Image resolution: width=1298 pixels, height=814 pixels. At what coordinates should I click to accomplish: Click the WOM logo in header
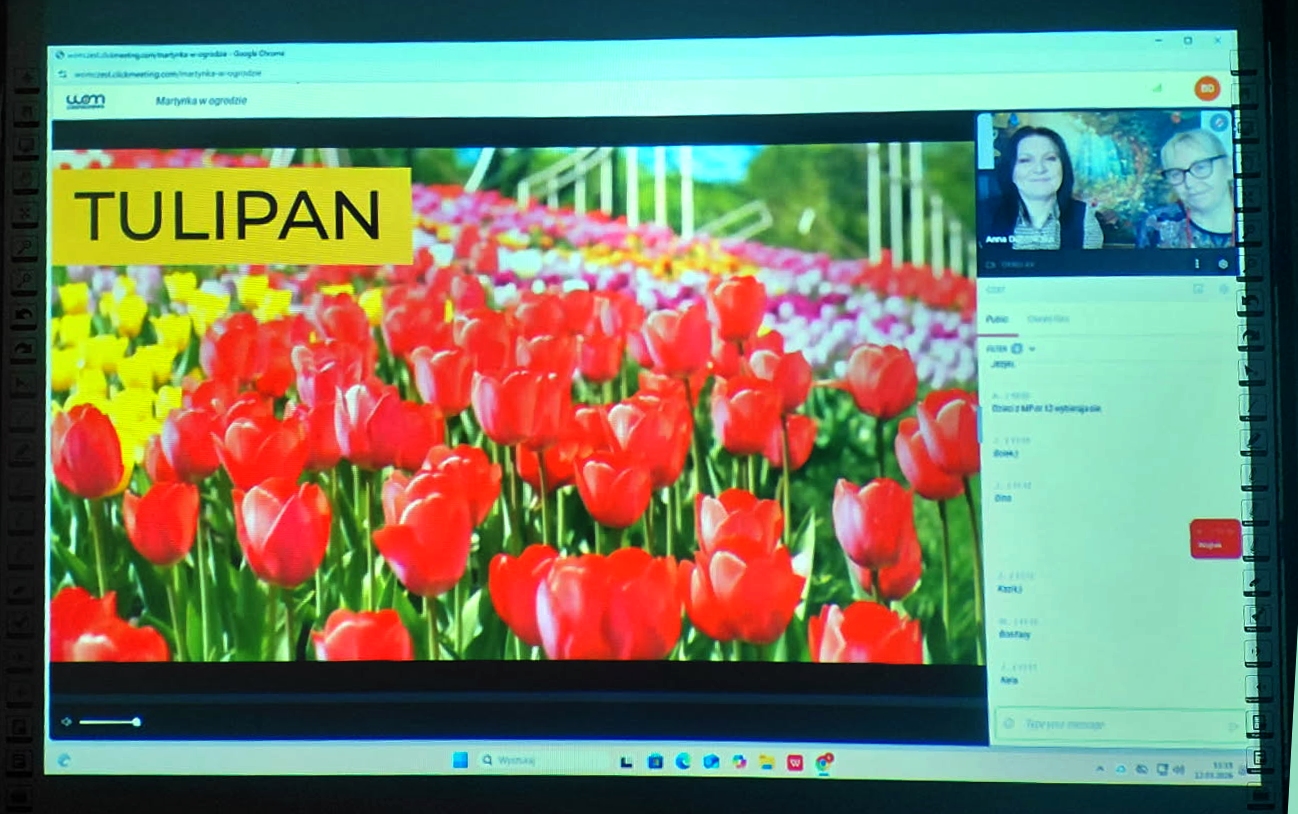point(85,100)
